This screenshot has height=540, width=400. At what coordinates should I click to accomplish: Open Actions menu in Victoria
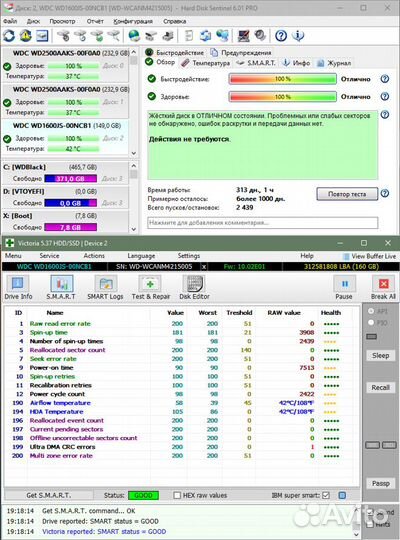pyautogui.click(x=94, y=256)
